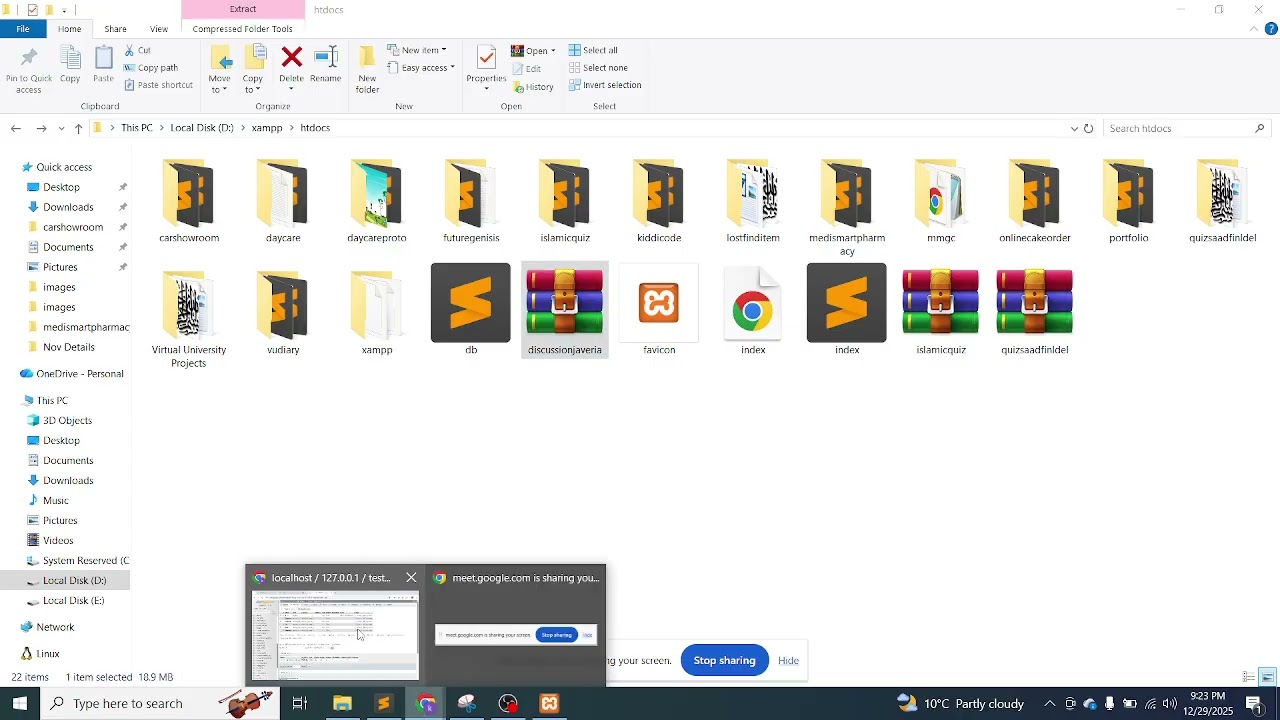
Task: Click the Hide link in sharing bar
Action: [x=788, y=660]
